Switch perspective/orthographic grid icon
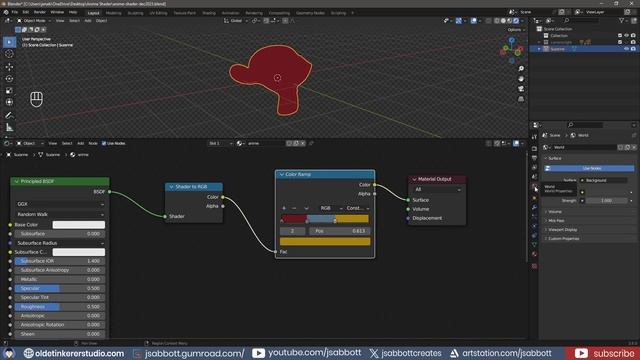Image resolution: width=640 pixels, height=360 pixels. click(x=521, y=99)
